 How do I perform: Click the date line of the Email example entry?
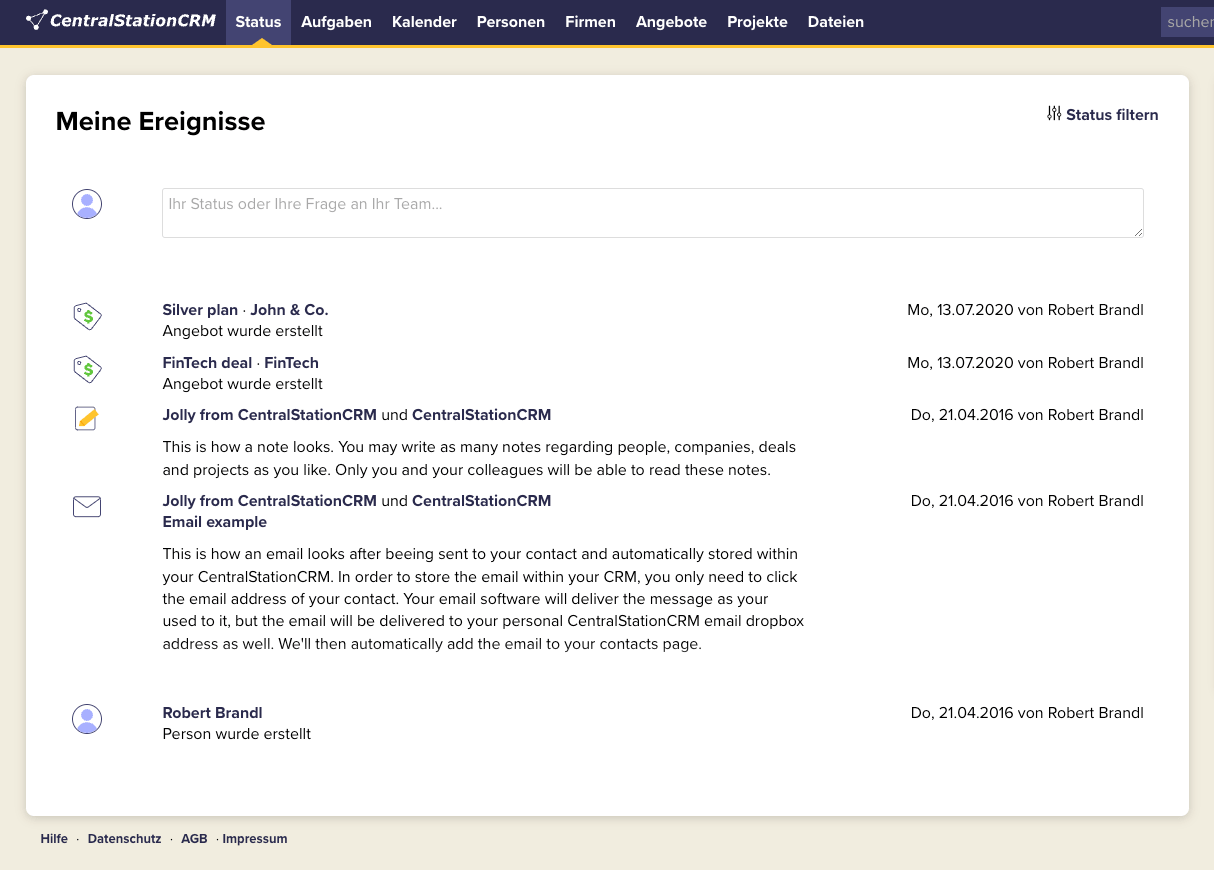(1027, 501)
